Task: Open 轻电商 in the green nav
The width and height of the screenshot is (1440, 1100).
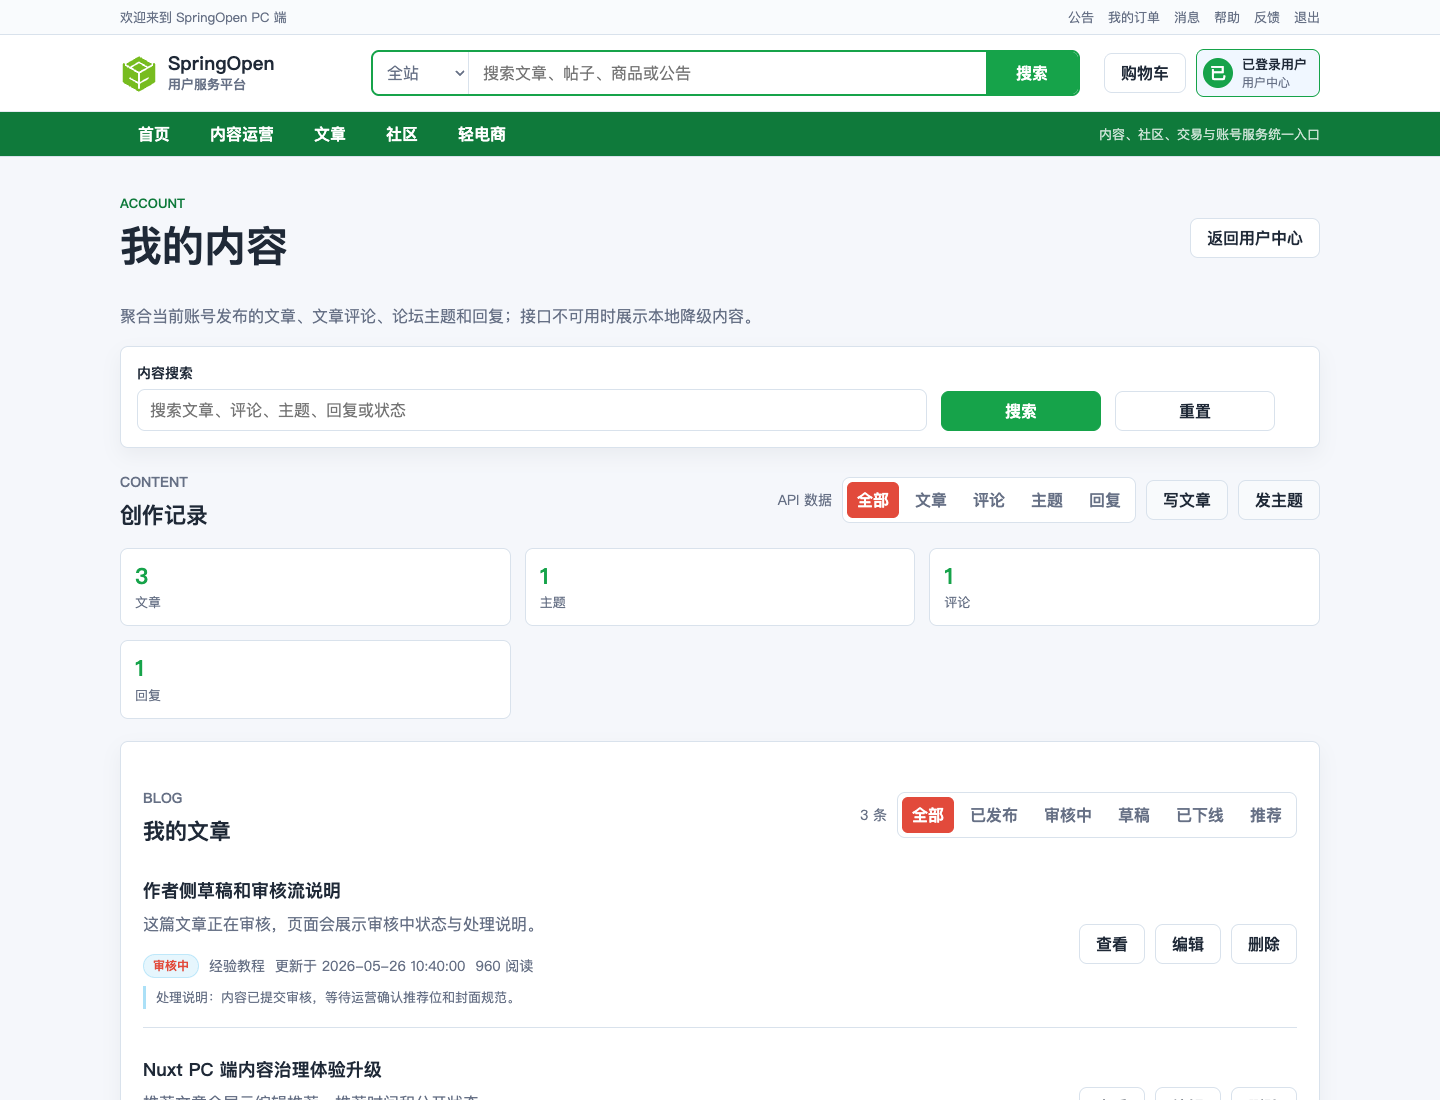Action: click(x=482, y=134)
